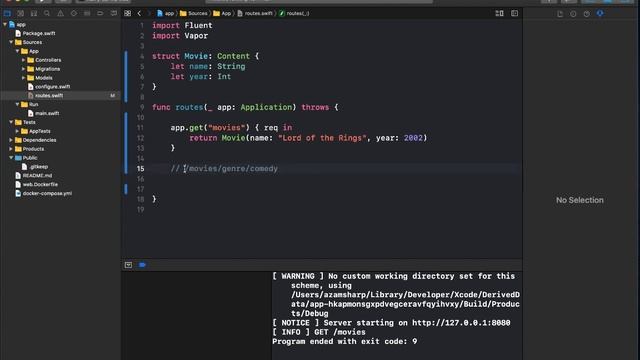Click routes(_:) function breadcrumb
Image resolution: width=640 pixels, height=360 pixels.
tap(294, 13)
